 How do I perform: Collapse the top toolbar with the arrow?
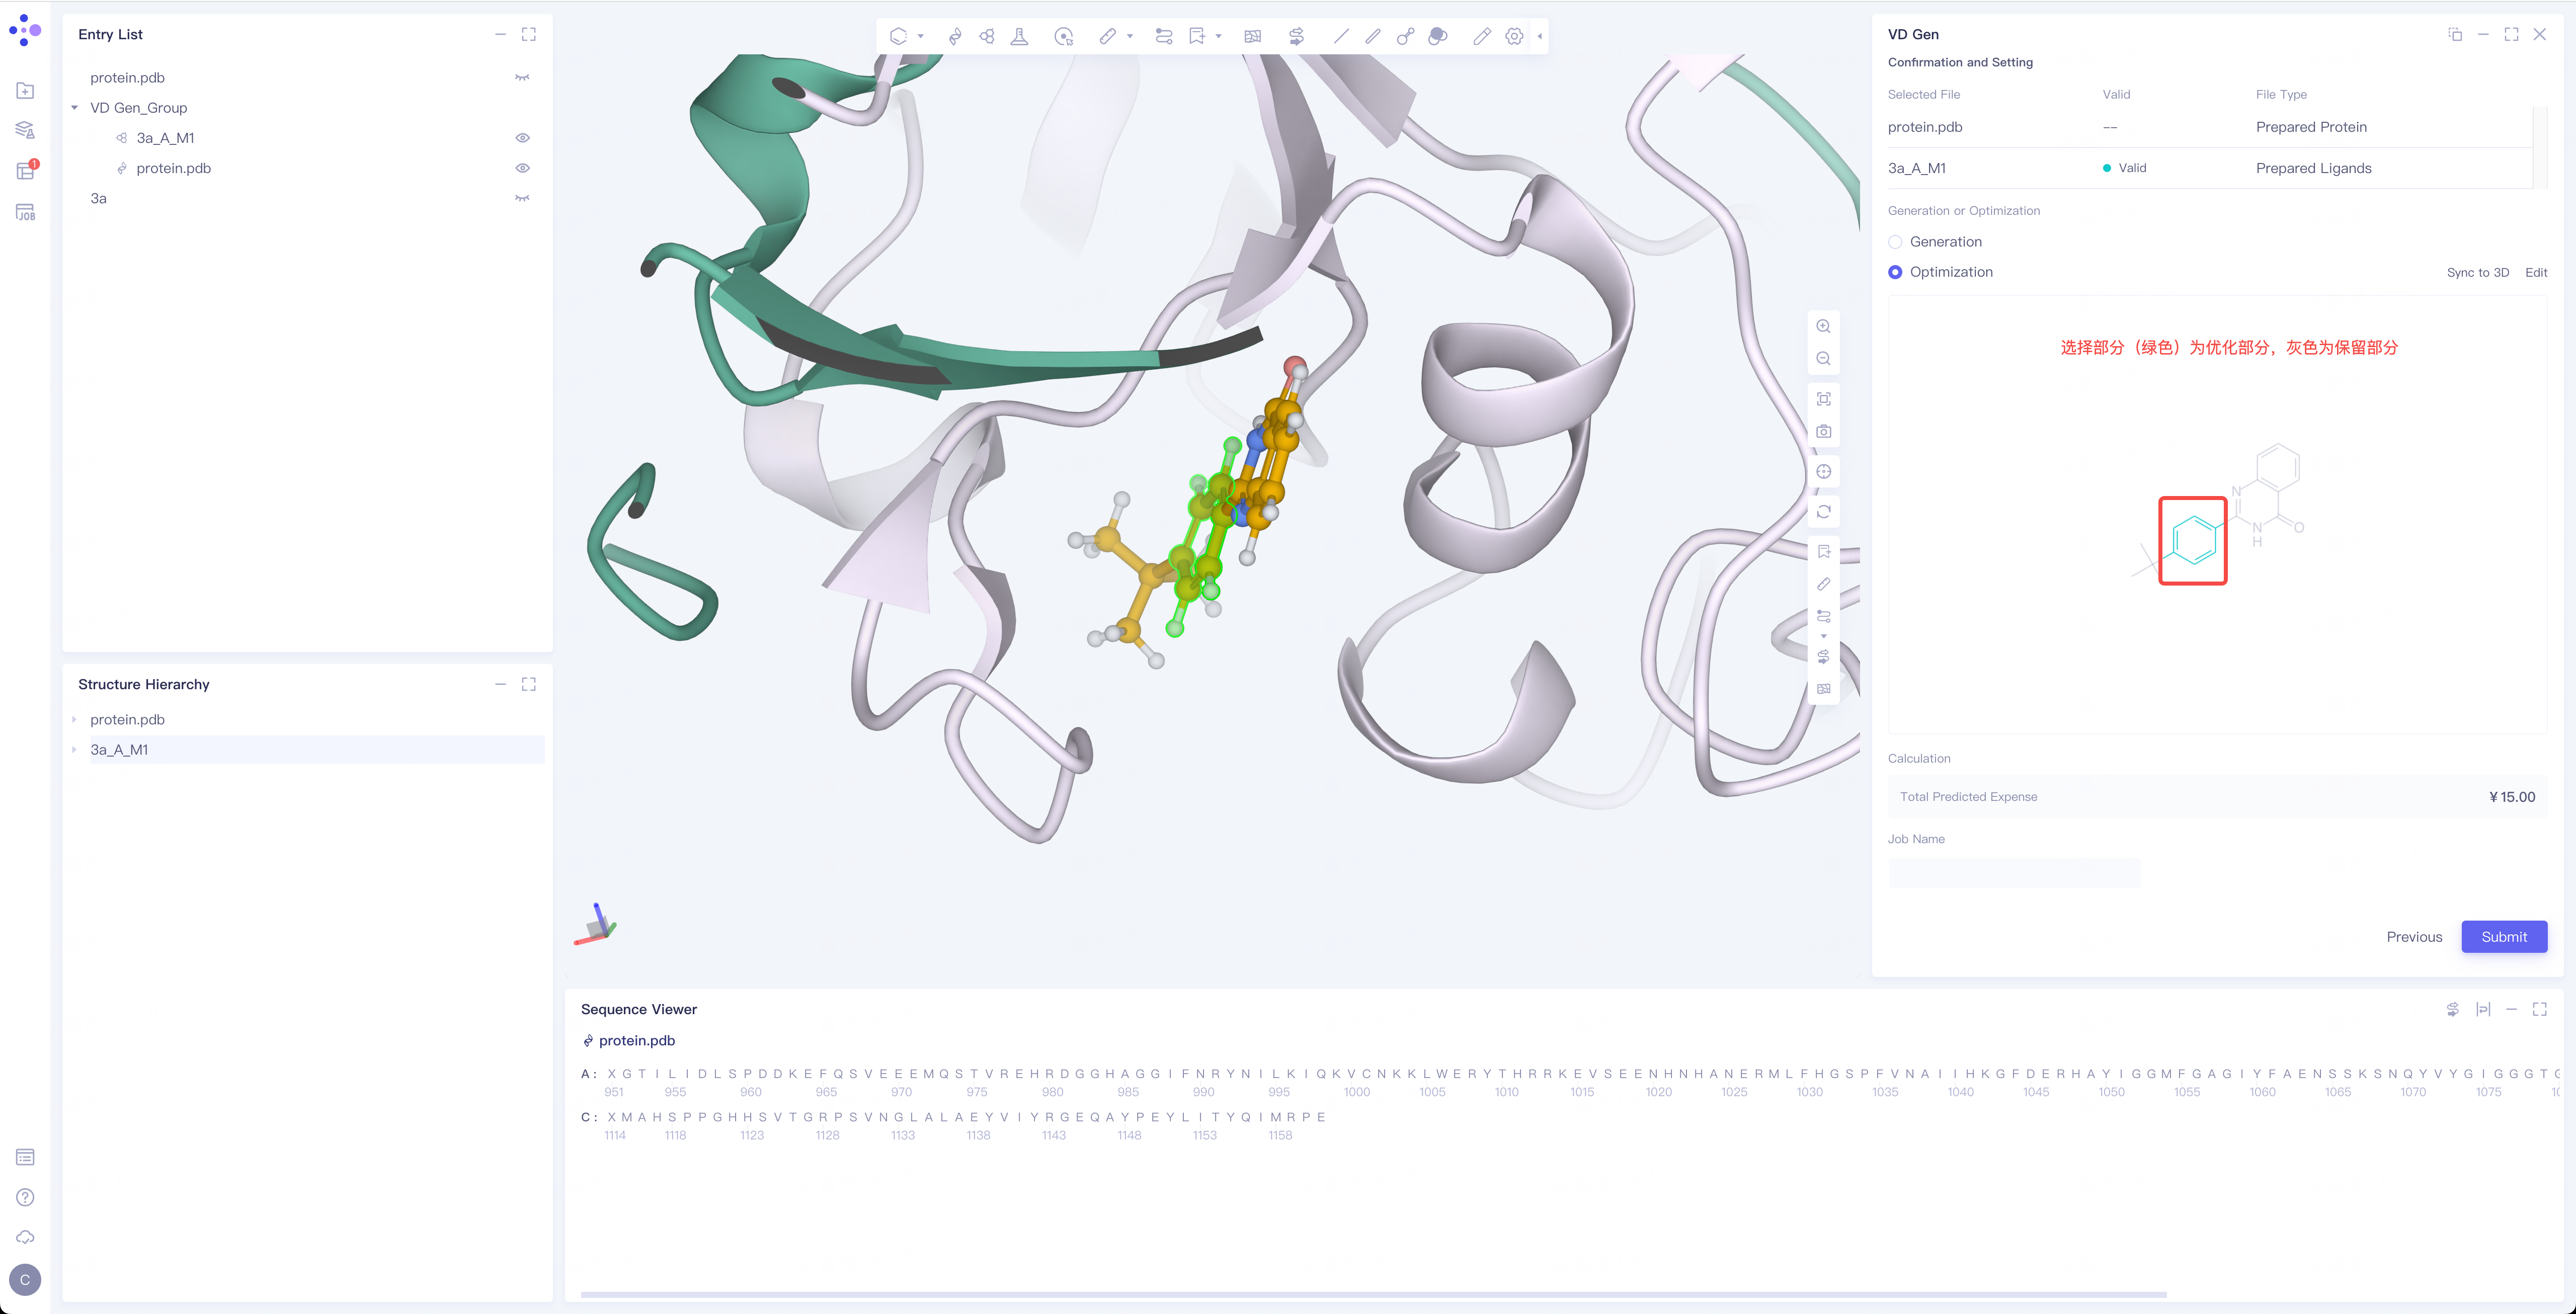tap(1540, 36)
